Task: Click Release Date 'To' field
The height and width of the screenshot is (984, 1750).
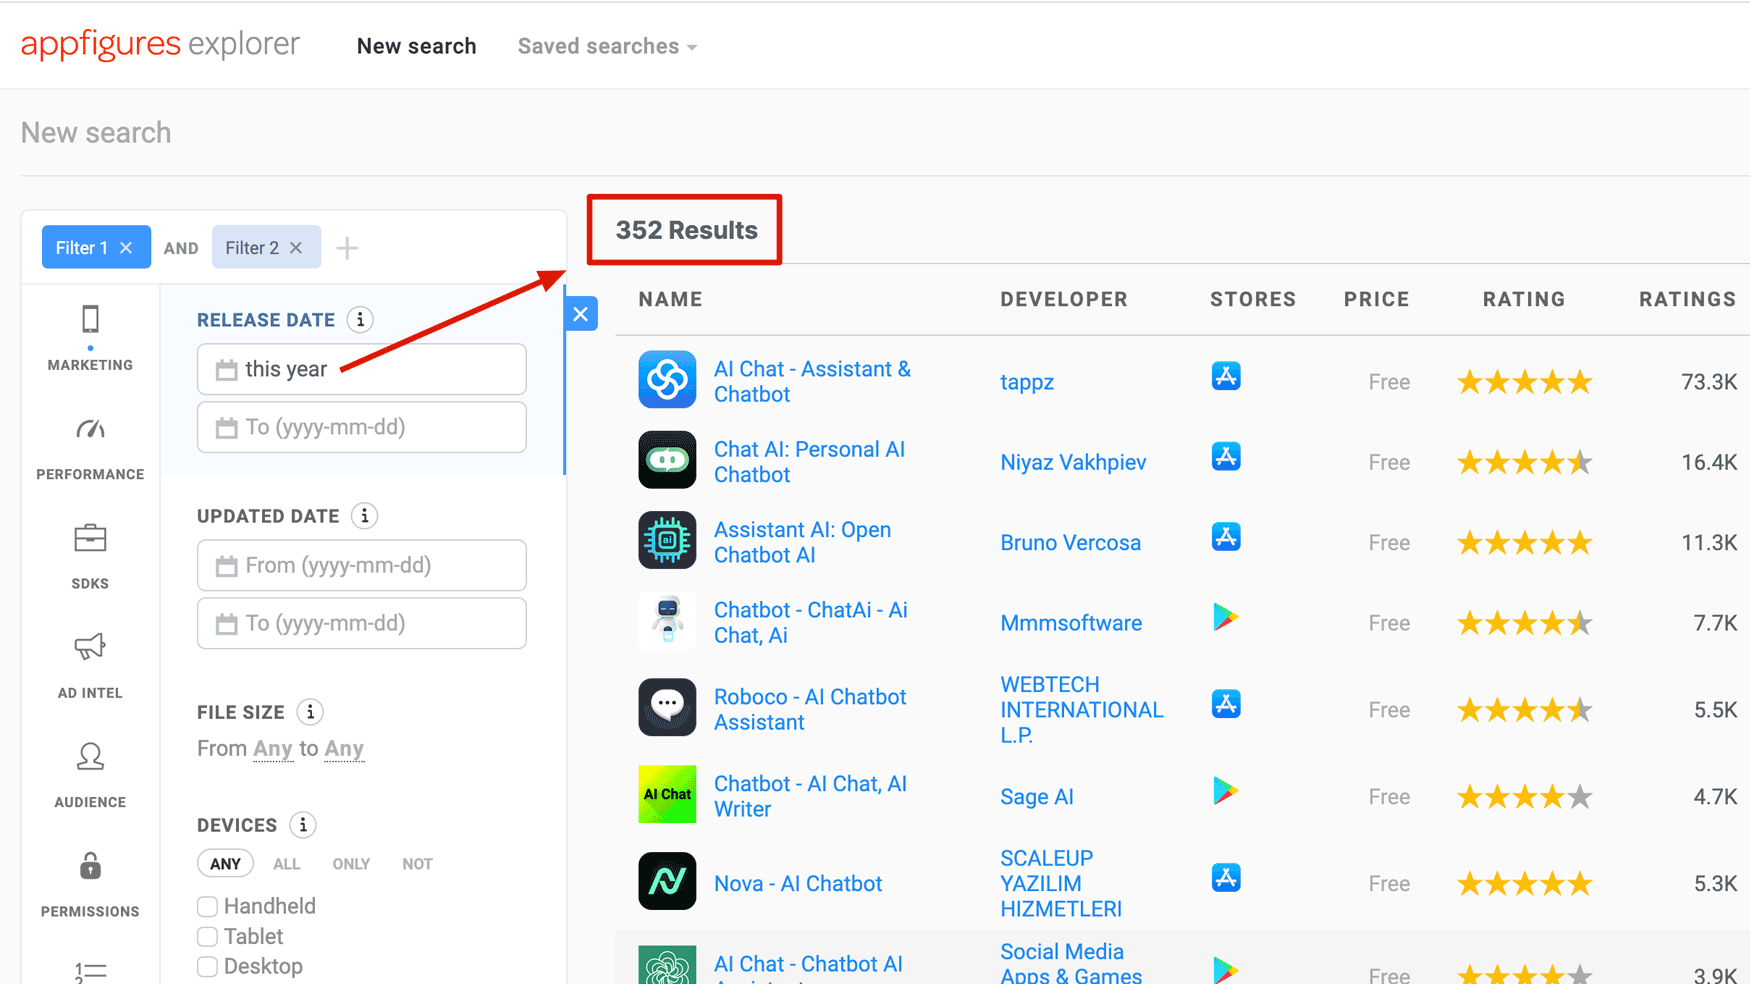Action: click(x=362, y=427)
